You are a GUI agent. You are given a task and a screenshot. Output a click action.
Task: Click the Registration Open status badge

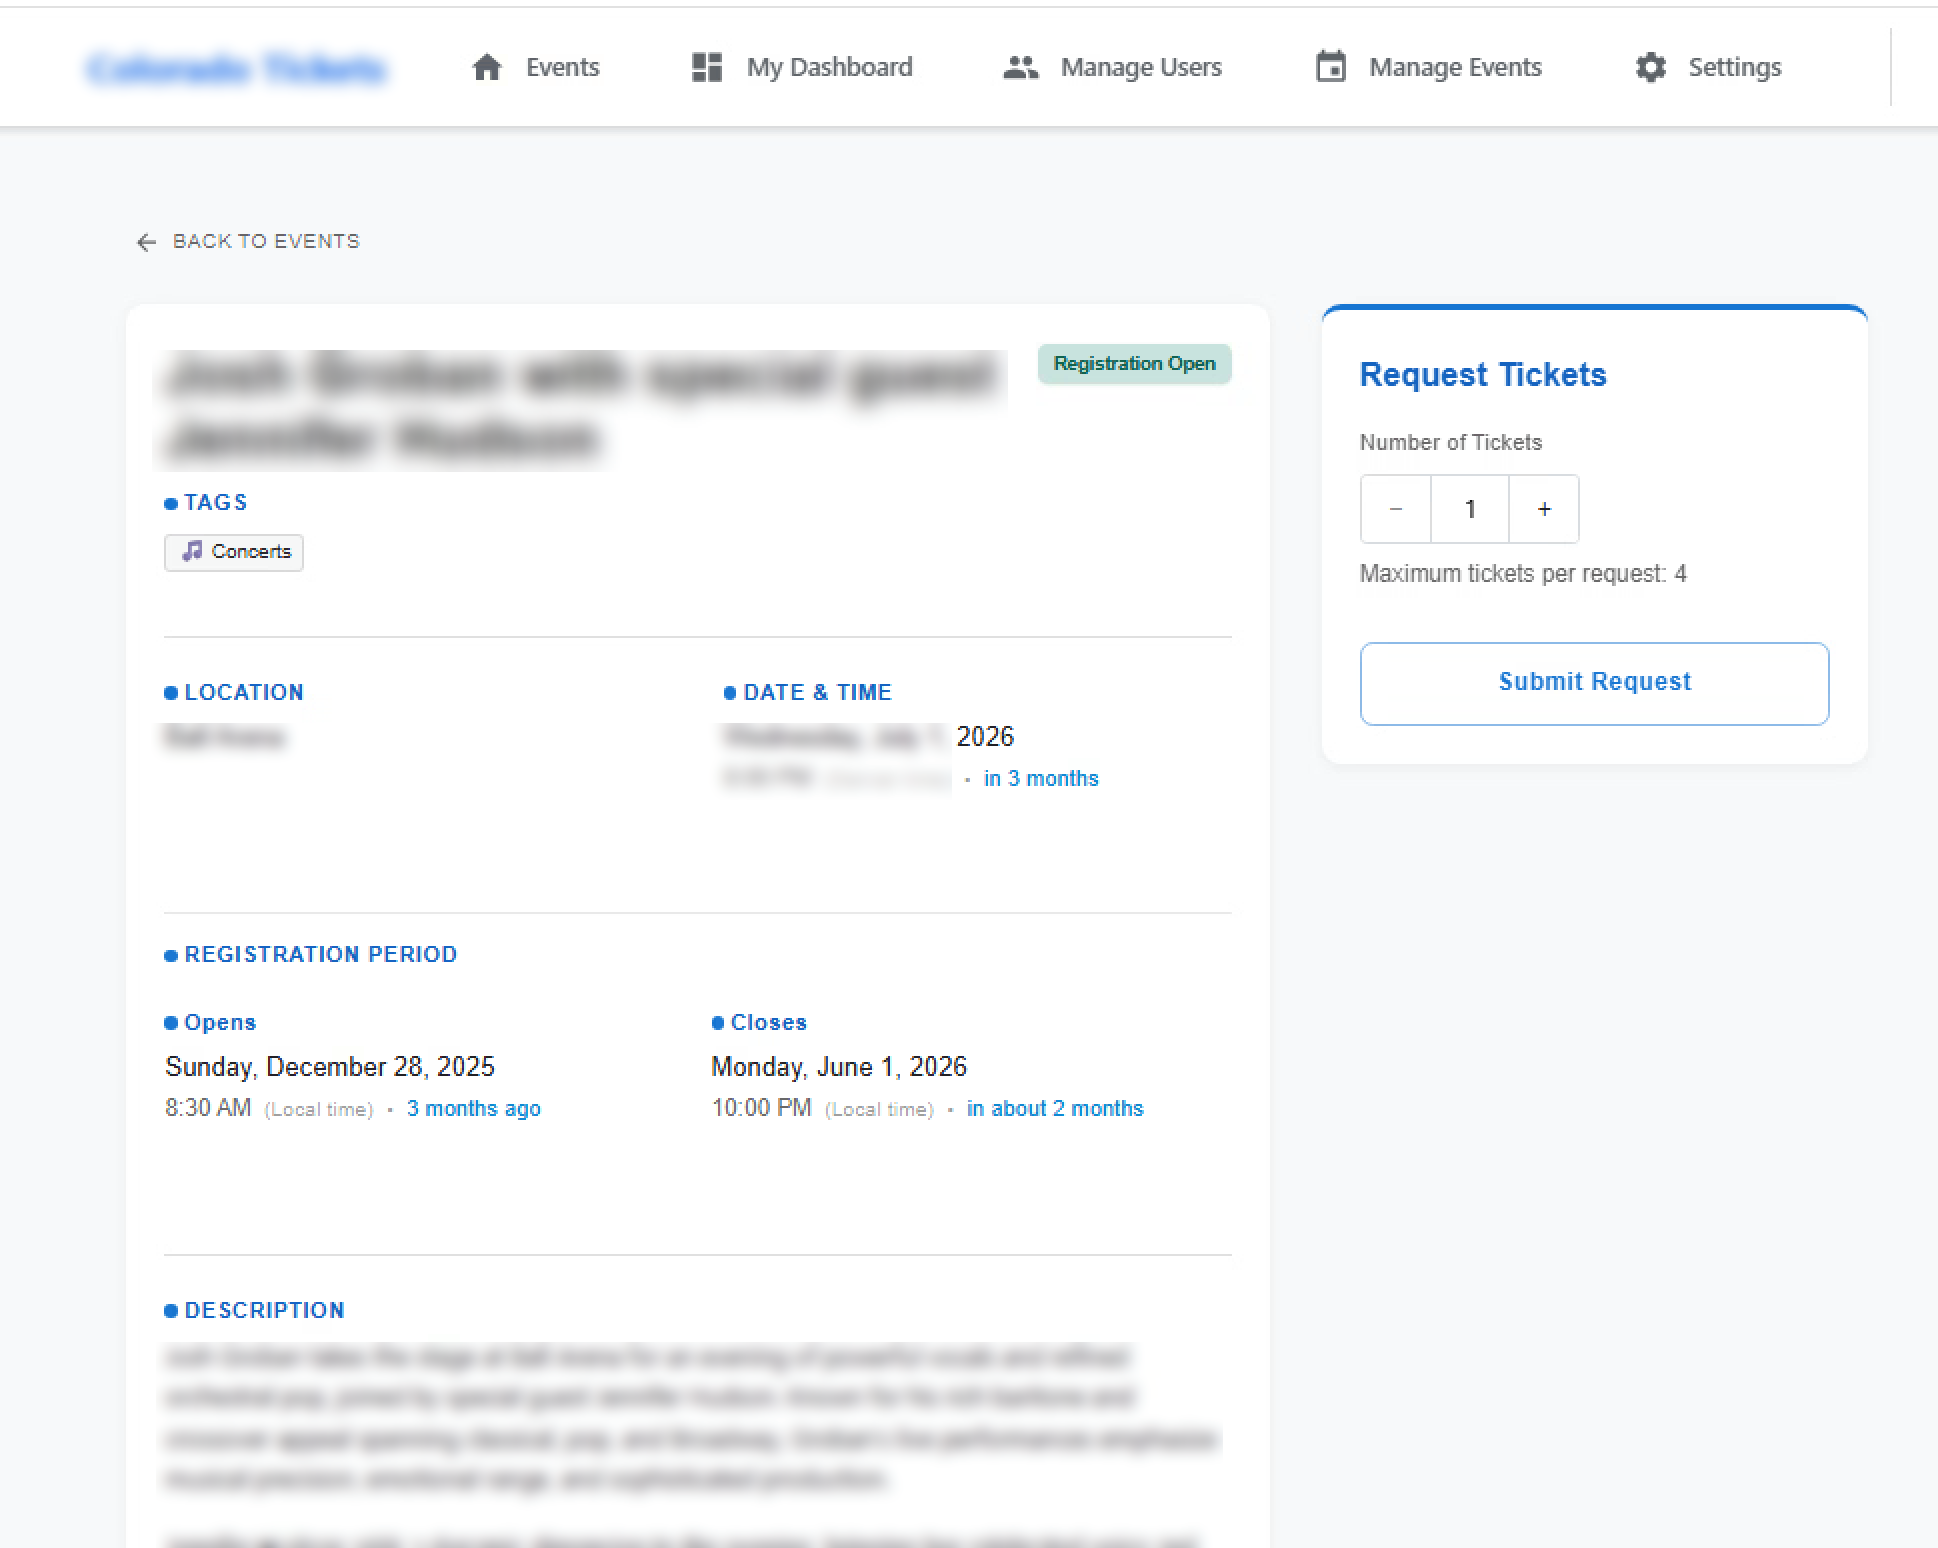click(1134, 363)
